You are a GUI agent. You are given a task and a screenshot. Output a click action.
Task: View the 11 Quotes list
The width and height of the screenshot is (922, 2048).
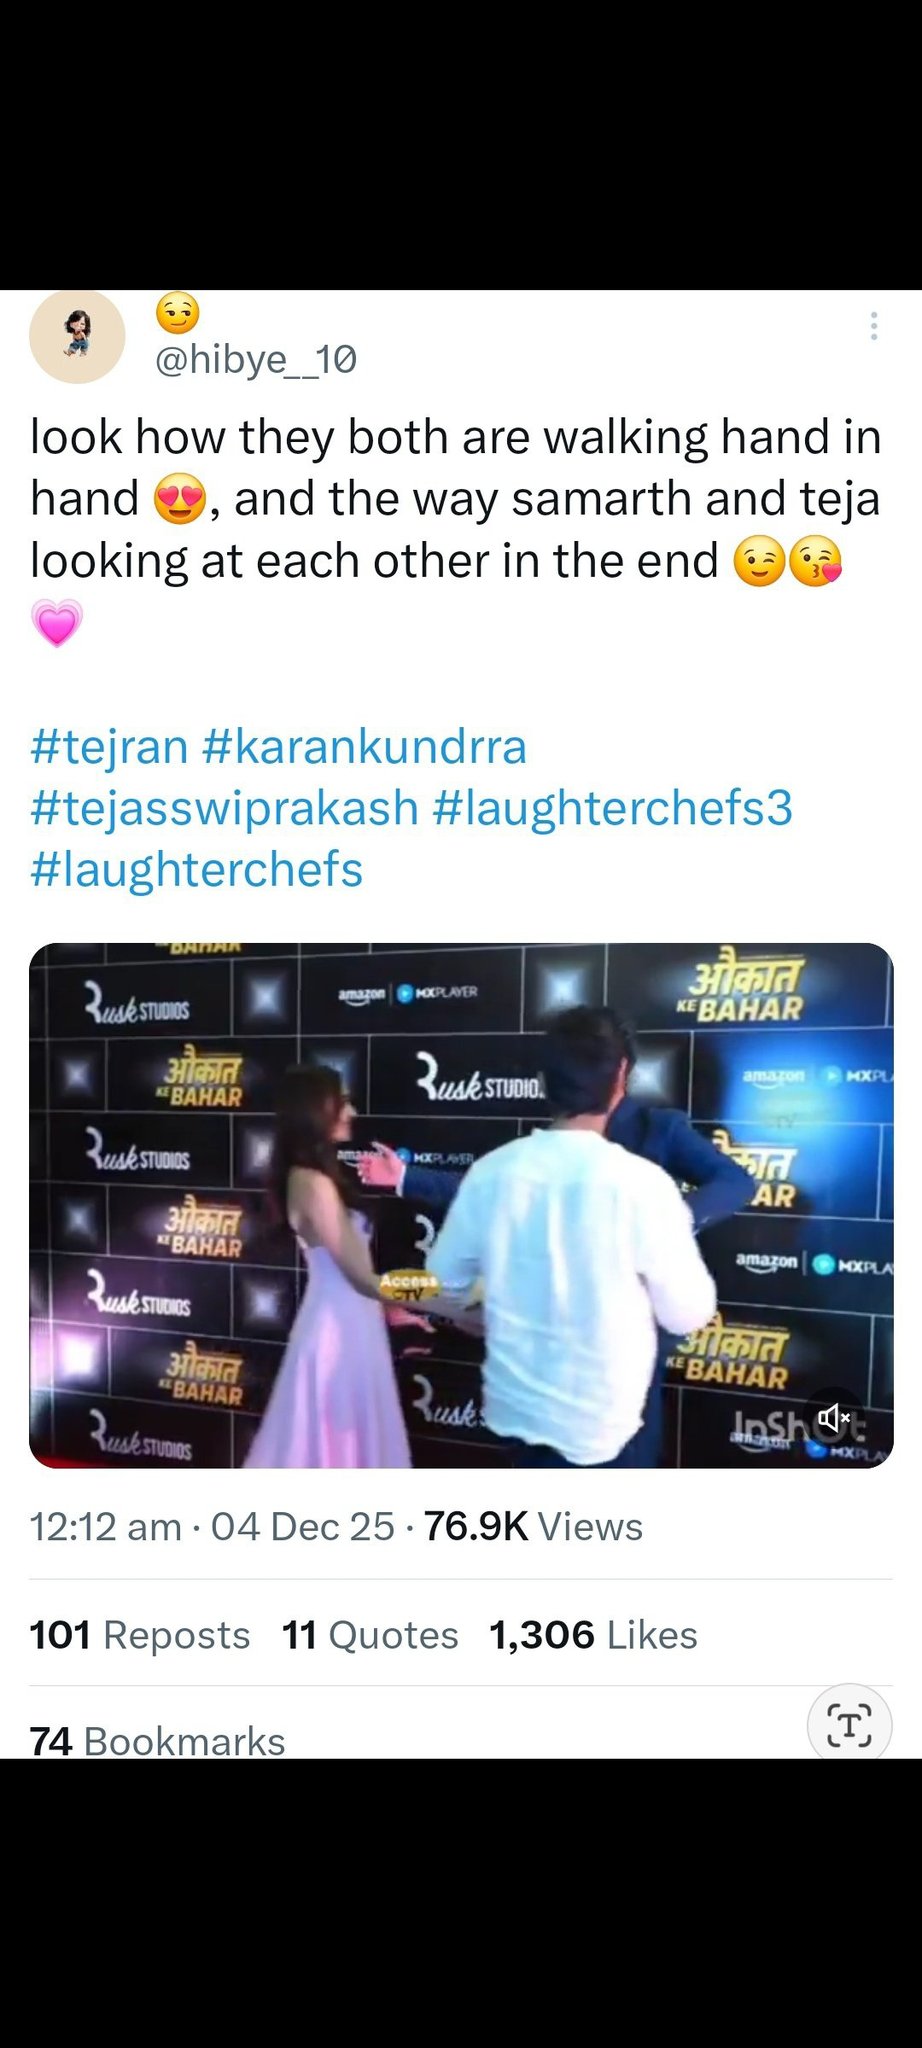(370, 1635)
